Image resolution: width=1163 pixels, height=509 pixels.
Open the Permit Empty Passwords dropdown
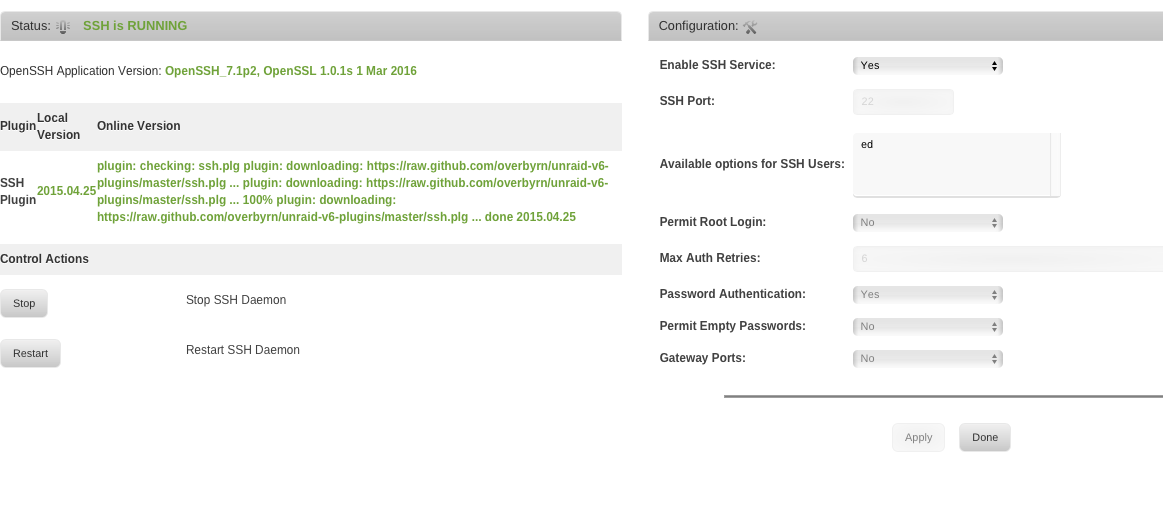click(928, 326)
